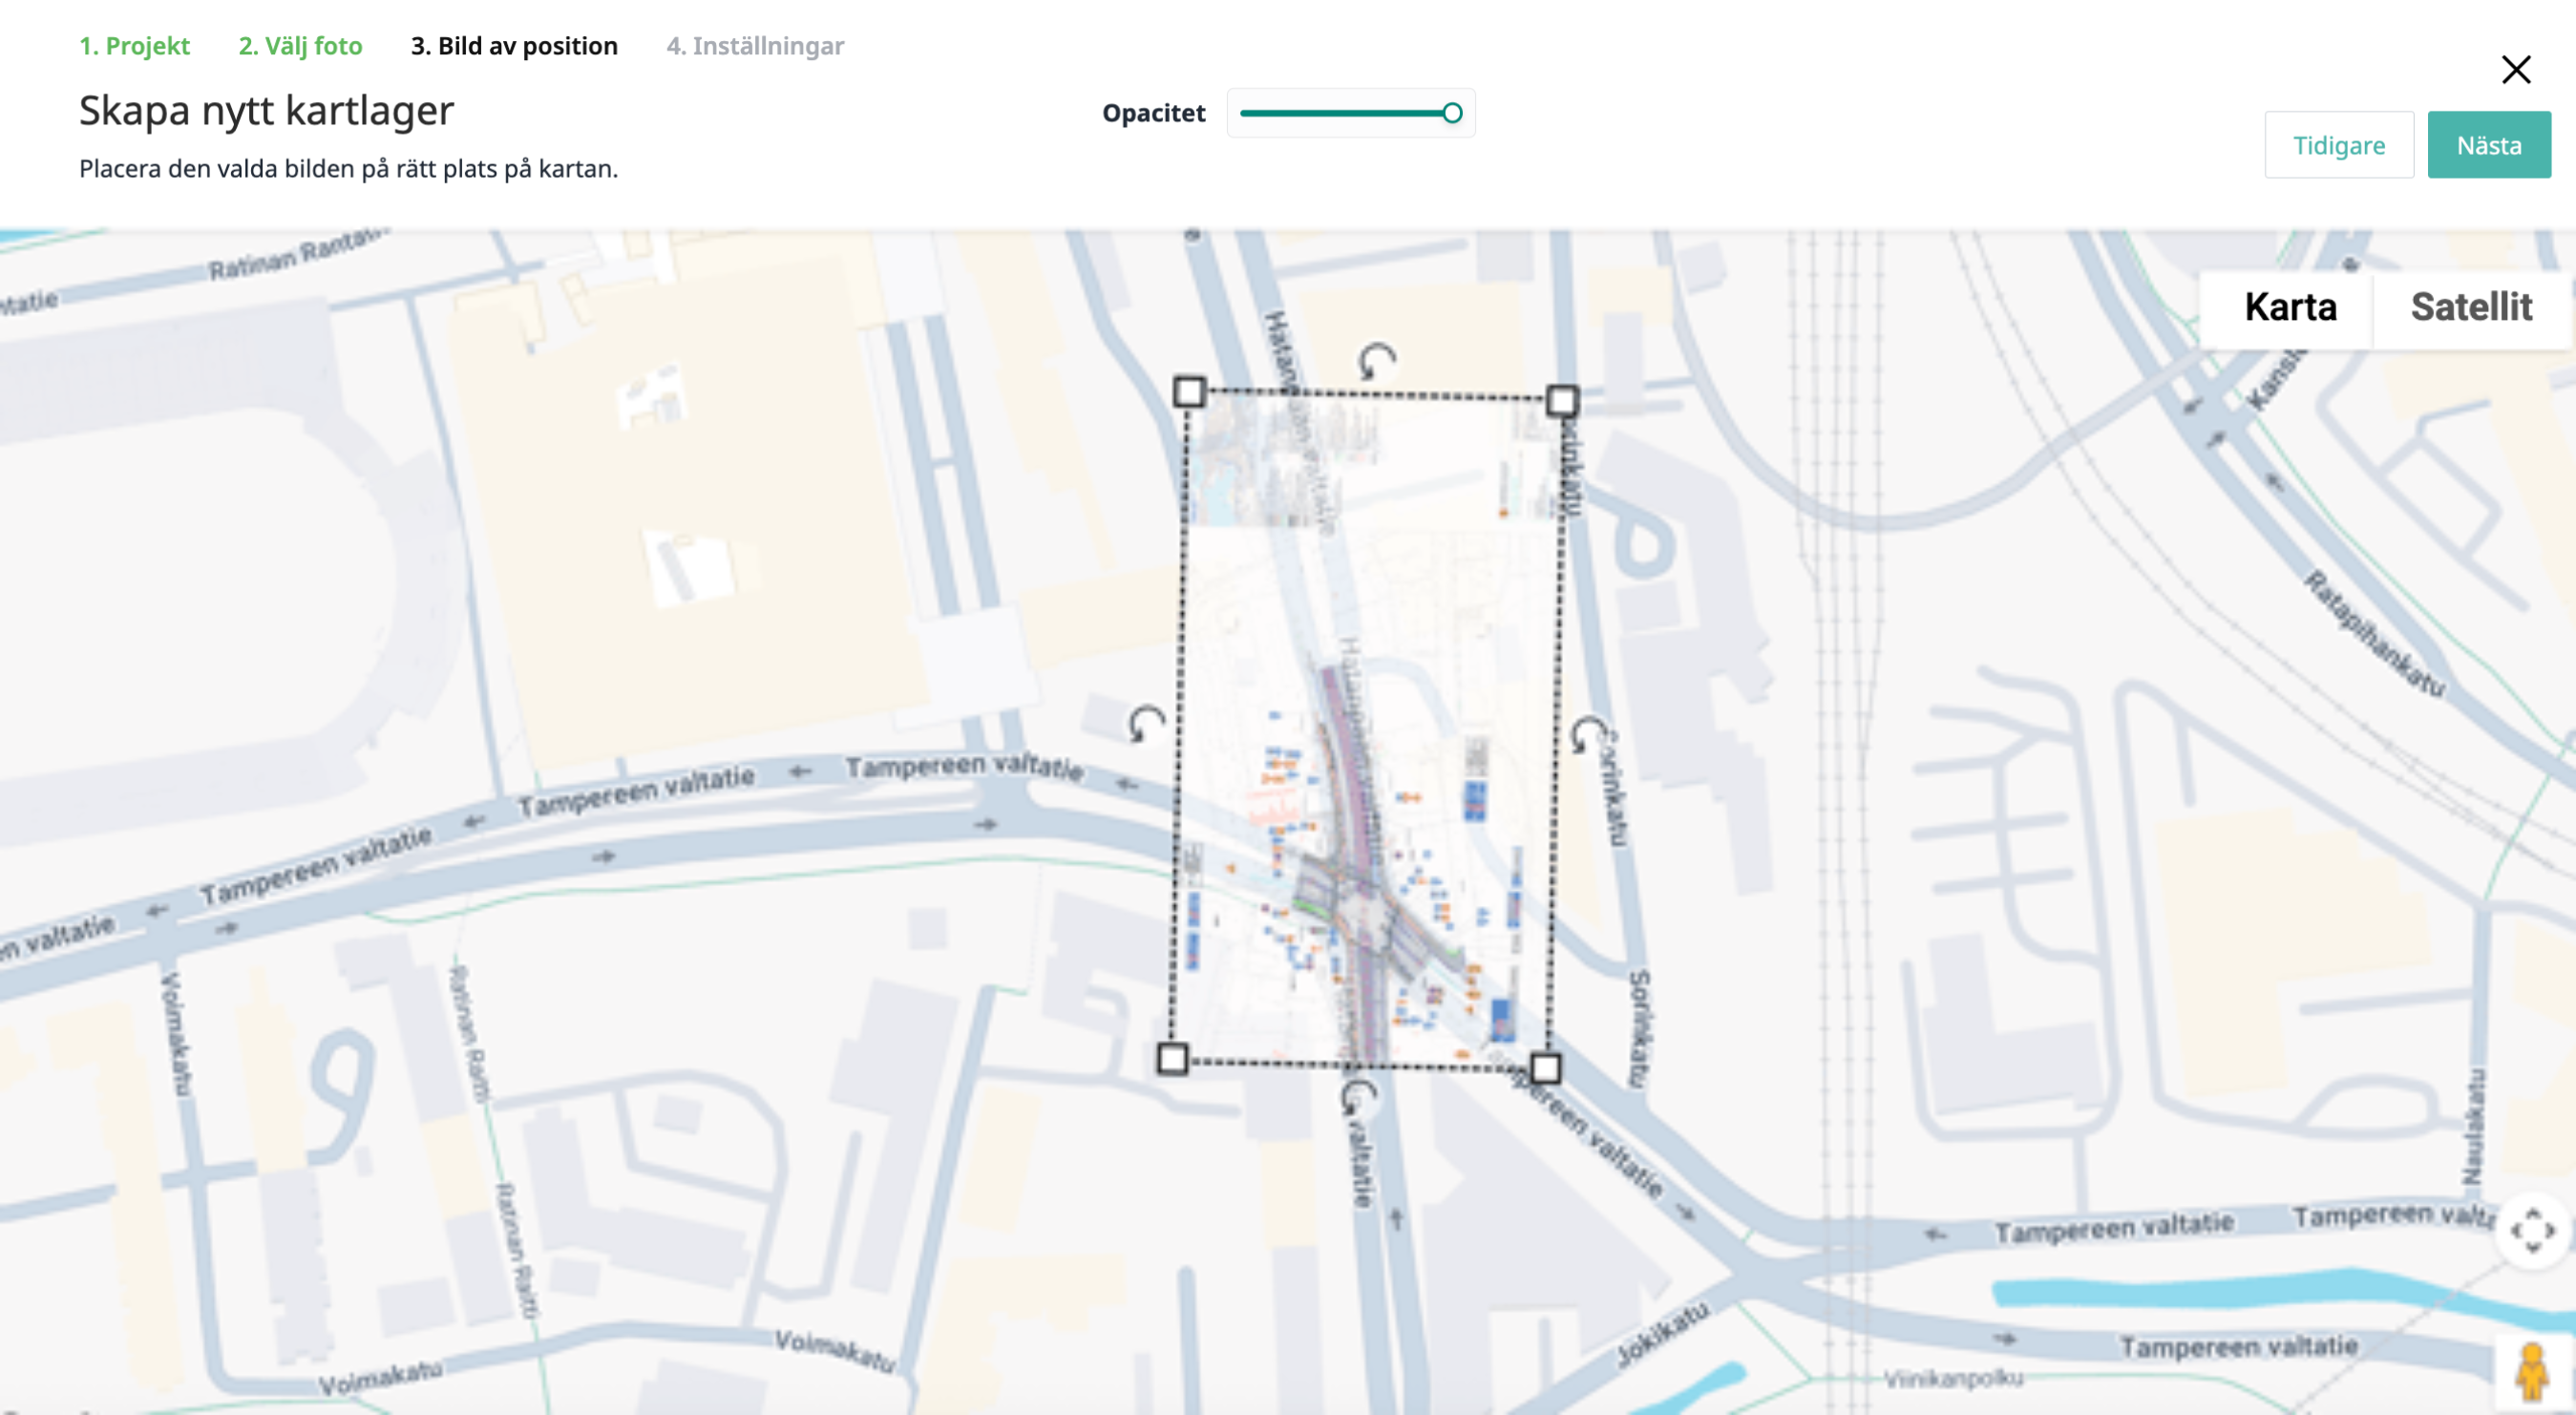The image size is (2576, 1415).
Task: Click the Street View pegman icon
Action: [2533, 1373]
